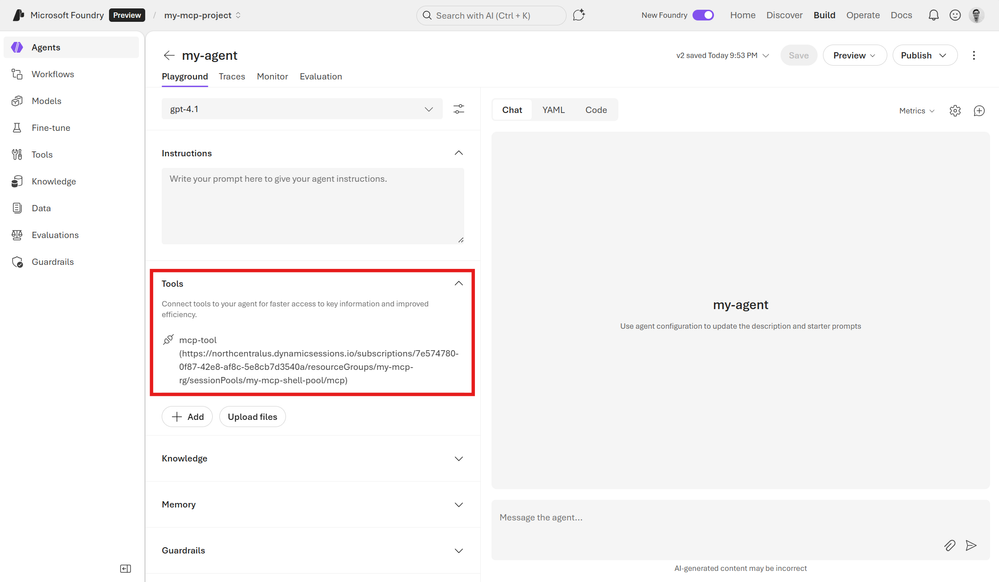Open Agents icon in sidebar
Screen dimensions: 999x582
coord(17,47)
